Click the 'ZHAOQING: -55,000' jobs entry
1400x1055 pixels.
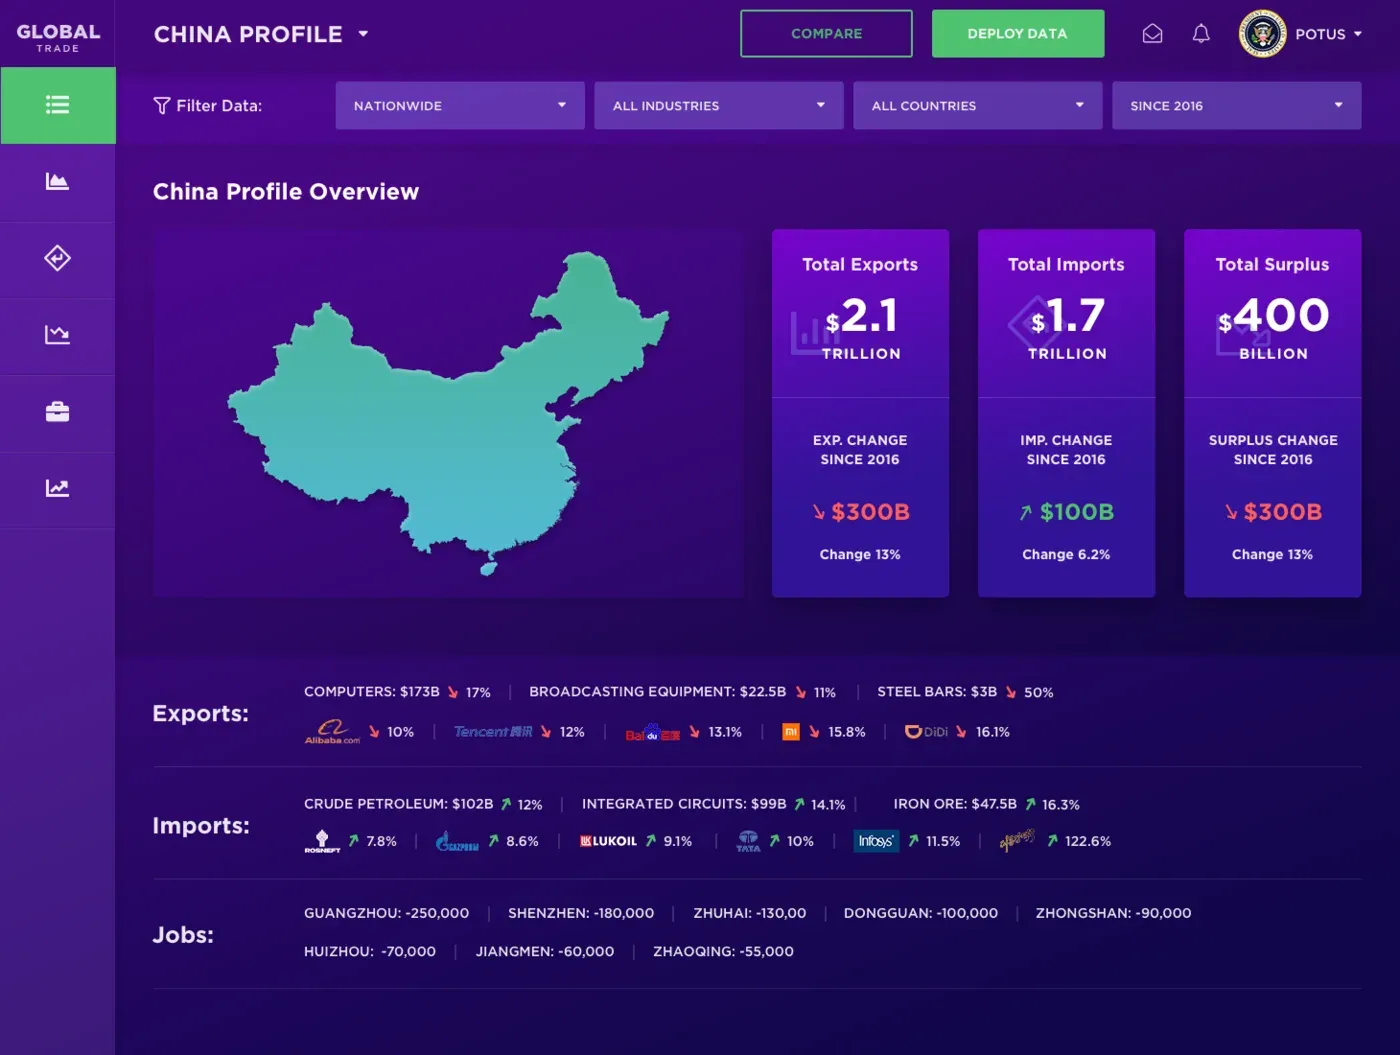pos(723,951)
